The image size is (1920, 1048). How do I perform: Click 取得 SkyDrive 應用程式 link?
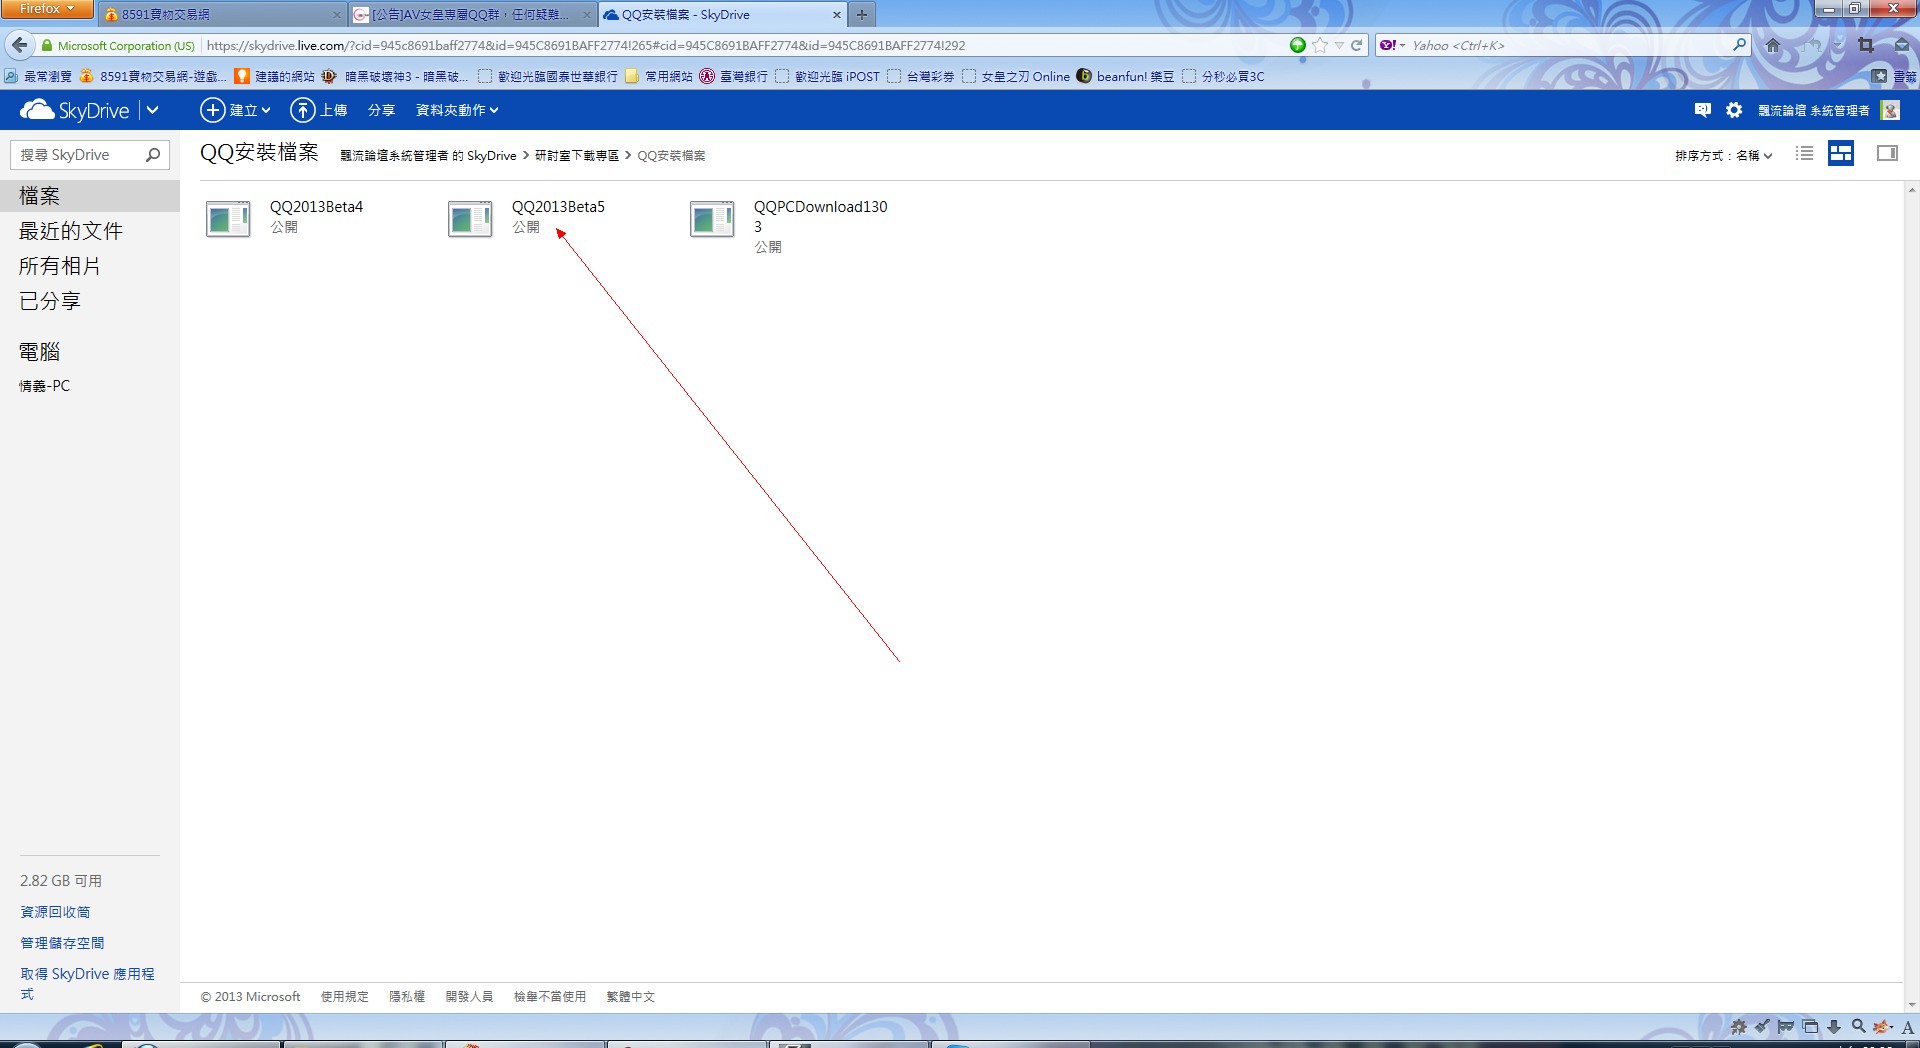point(87,983)
